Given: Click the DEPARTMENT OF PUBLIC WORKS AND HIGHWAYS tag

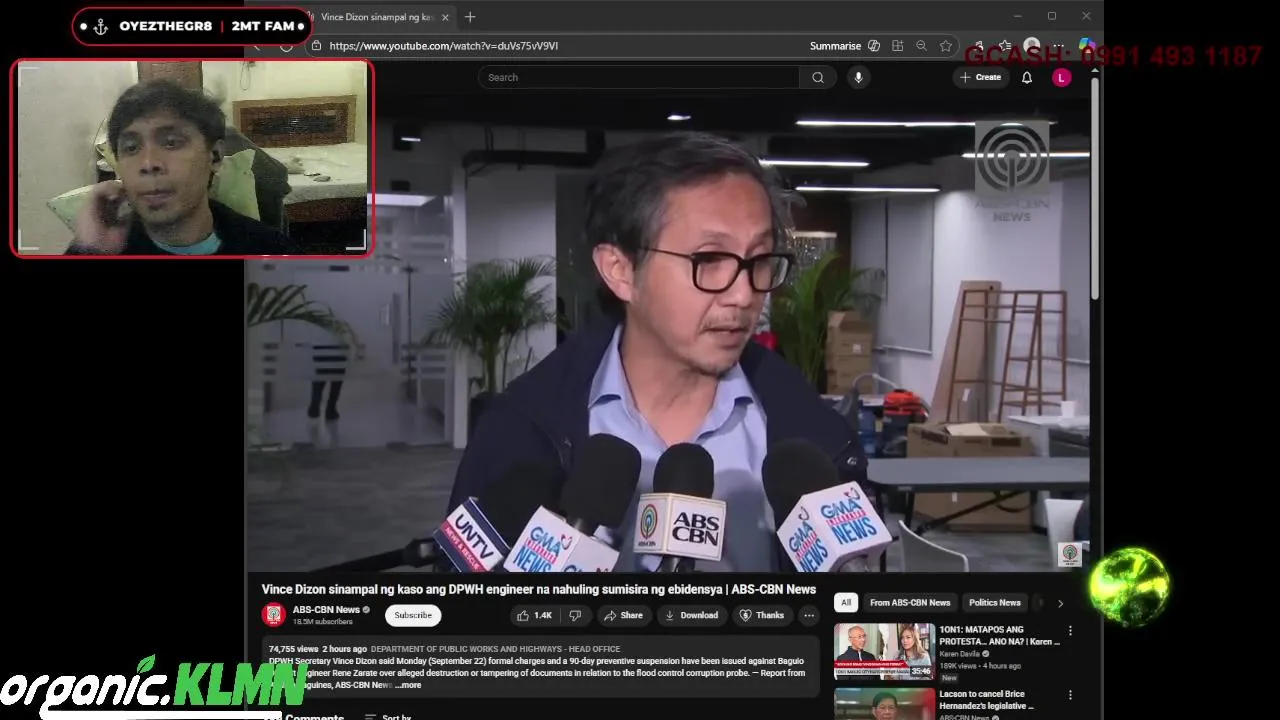Looking at the screenshot, I should point(495,649).
